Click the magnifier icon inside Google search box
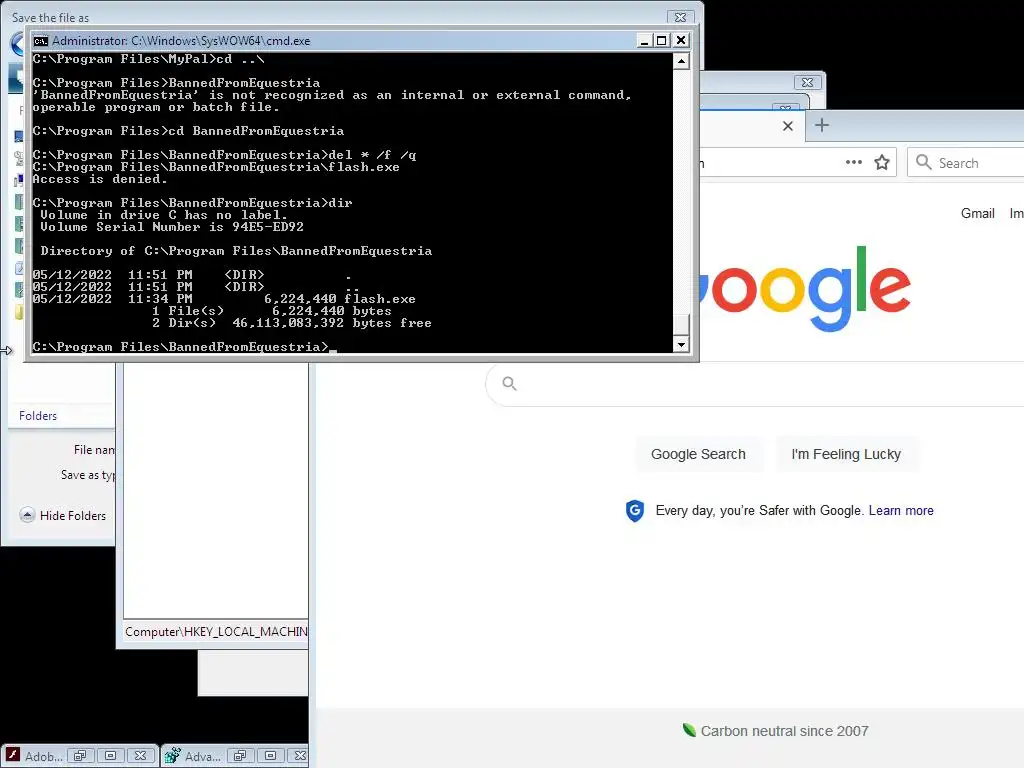Screen dimensions: 1024x768 coord(509,384)
